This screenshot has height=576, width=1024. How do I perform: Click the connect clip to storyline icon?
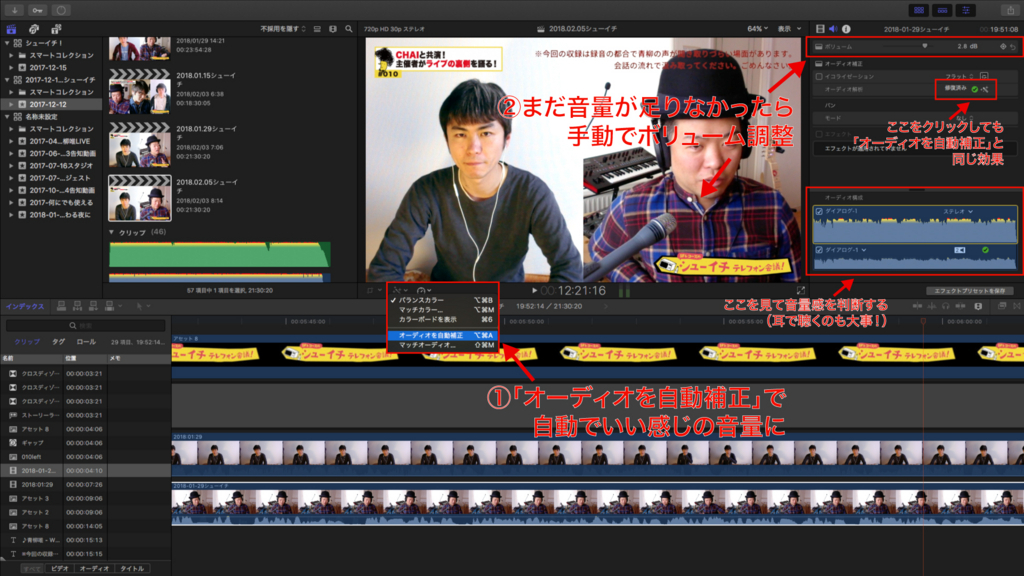(x=61, y=306)
